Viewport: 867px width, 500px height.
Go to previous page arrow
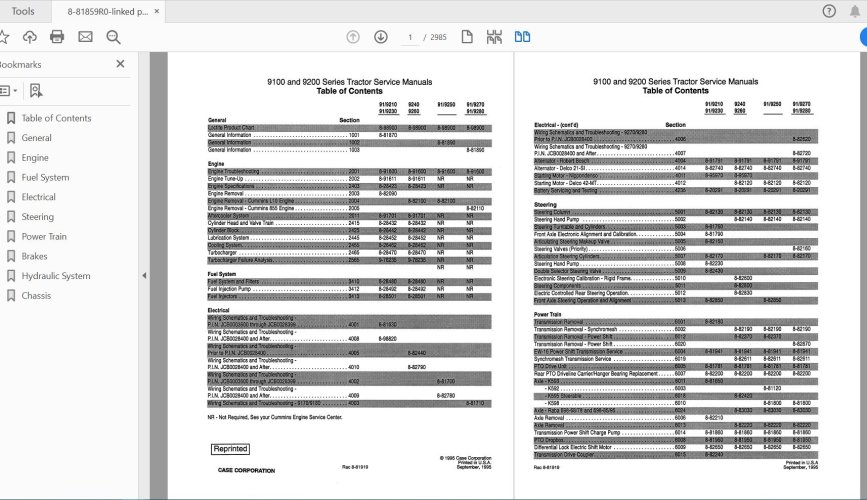[353, 37]
